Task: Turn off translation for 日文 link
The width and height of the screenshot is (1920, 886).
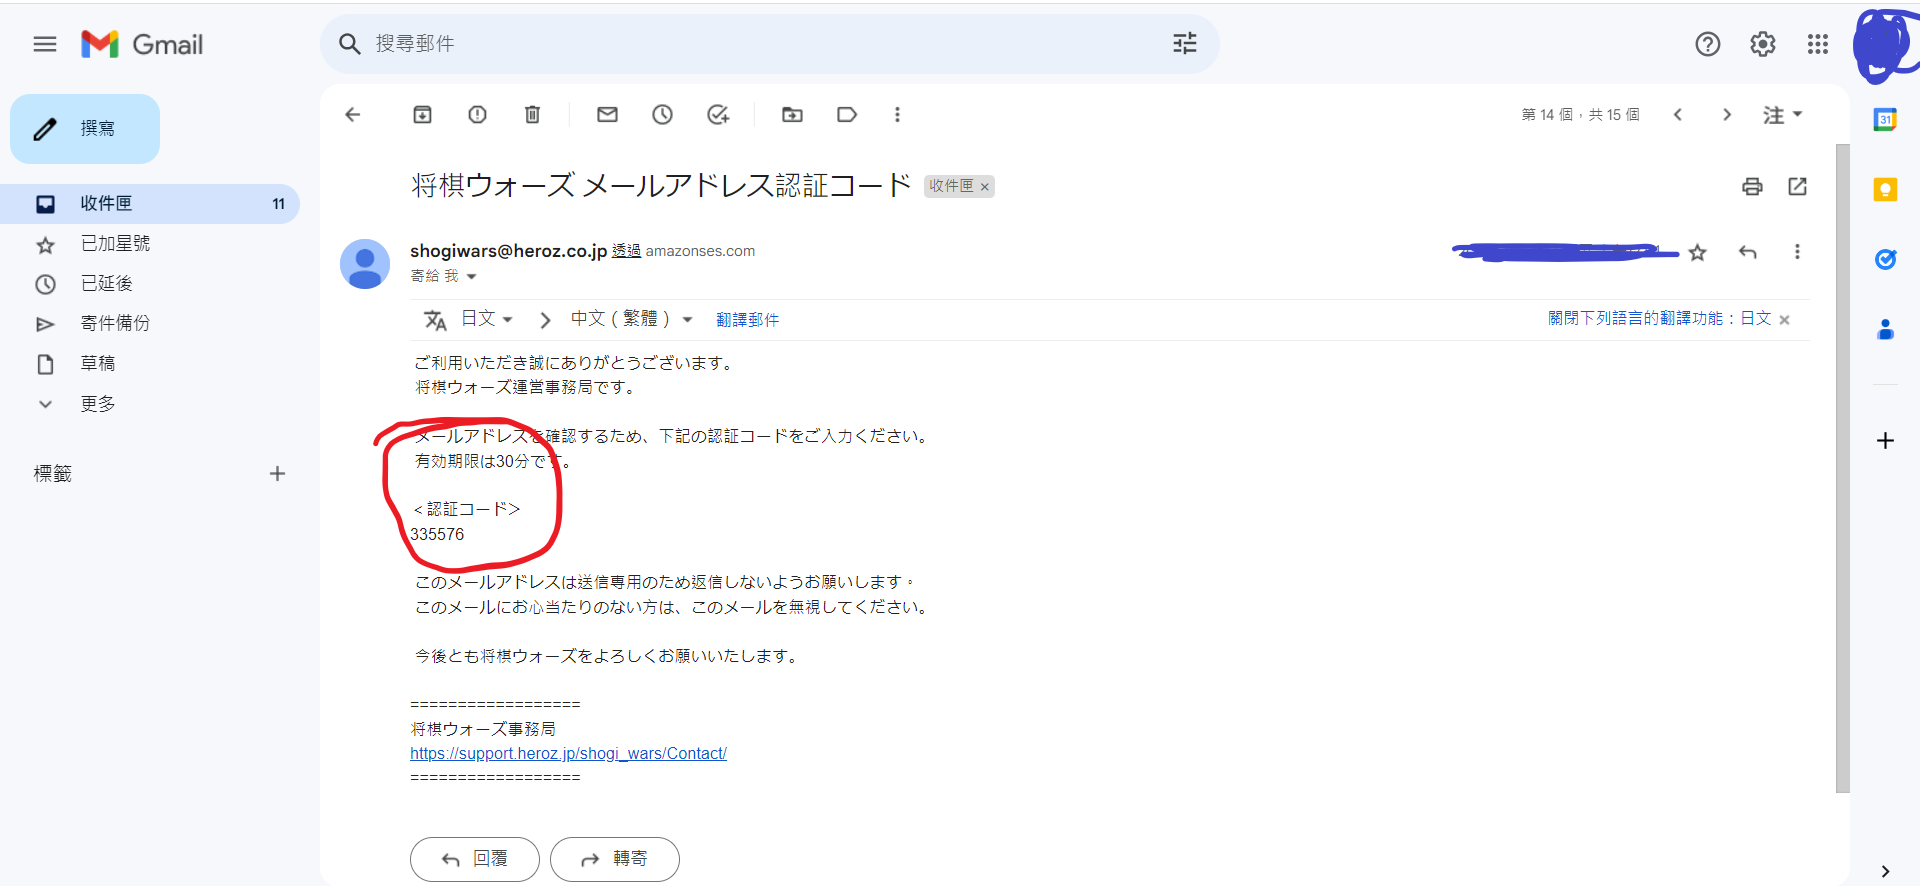Action: pyautogui.click(x=1660, y=318)
